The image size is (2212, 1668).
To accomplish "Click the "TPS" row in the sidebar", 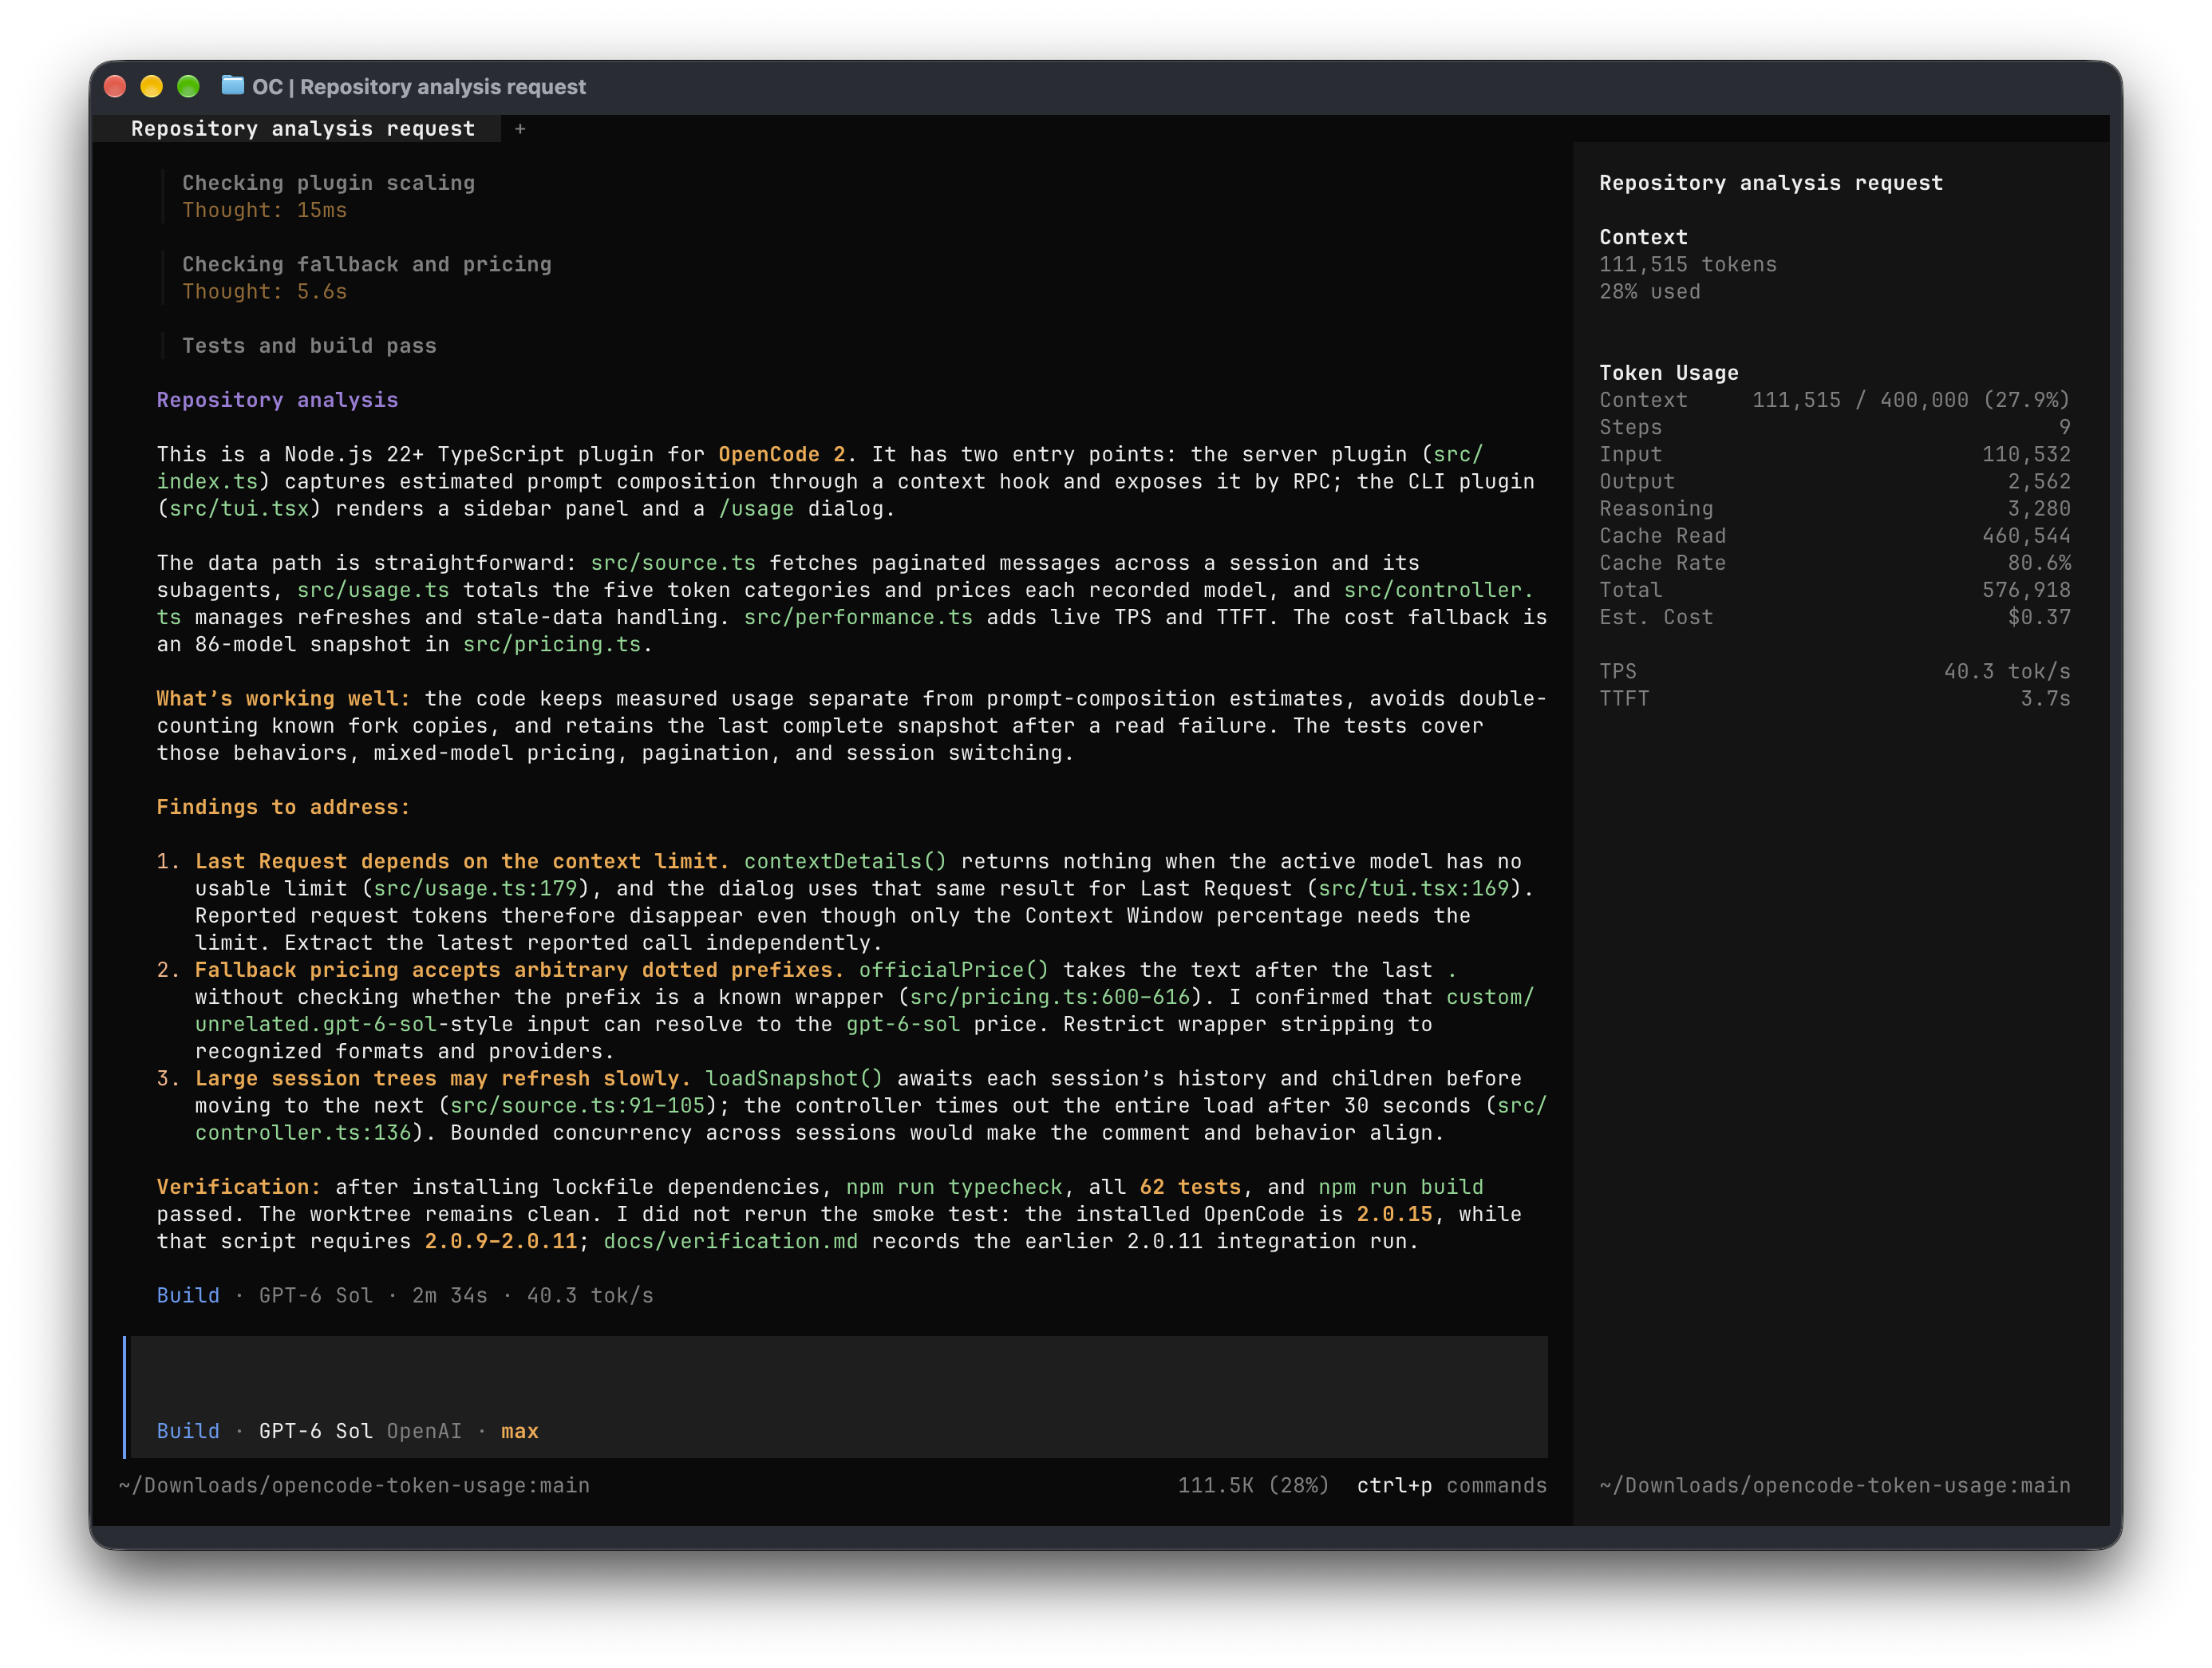I will 1834,671.
